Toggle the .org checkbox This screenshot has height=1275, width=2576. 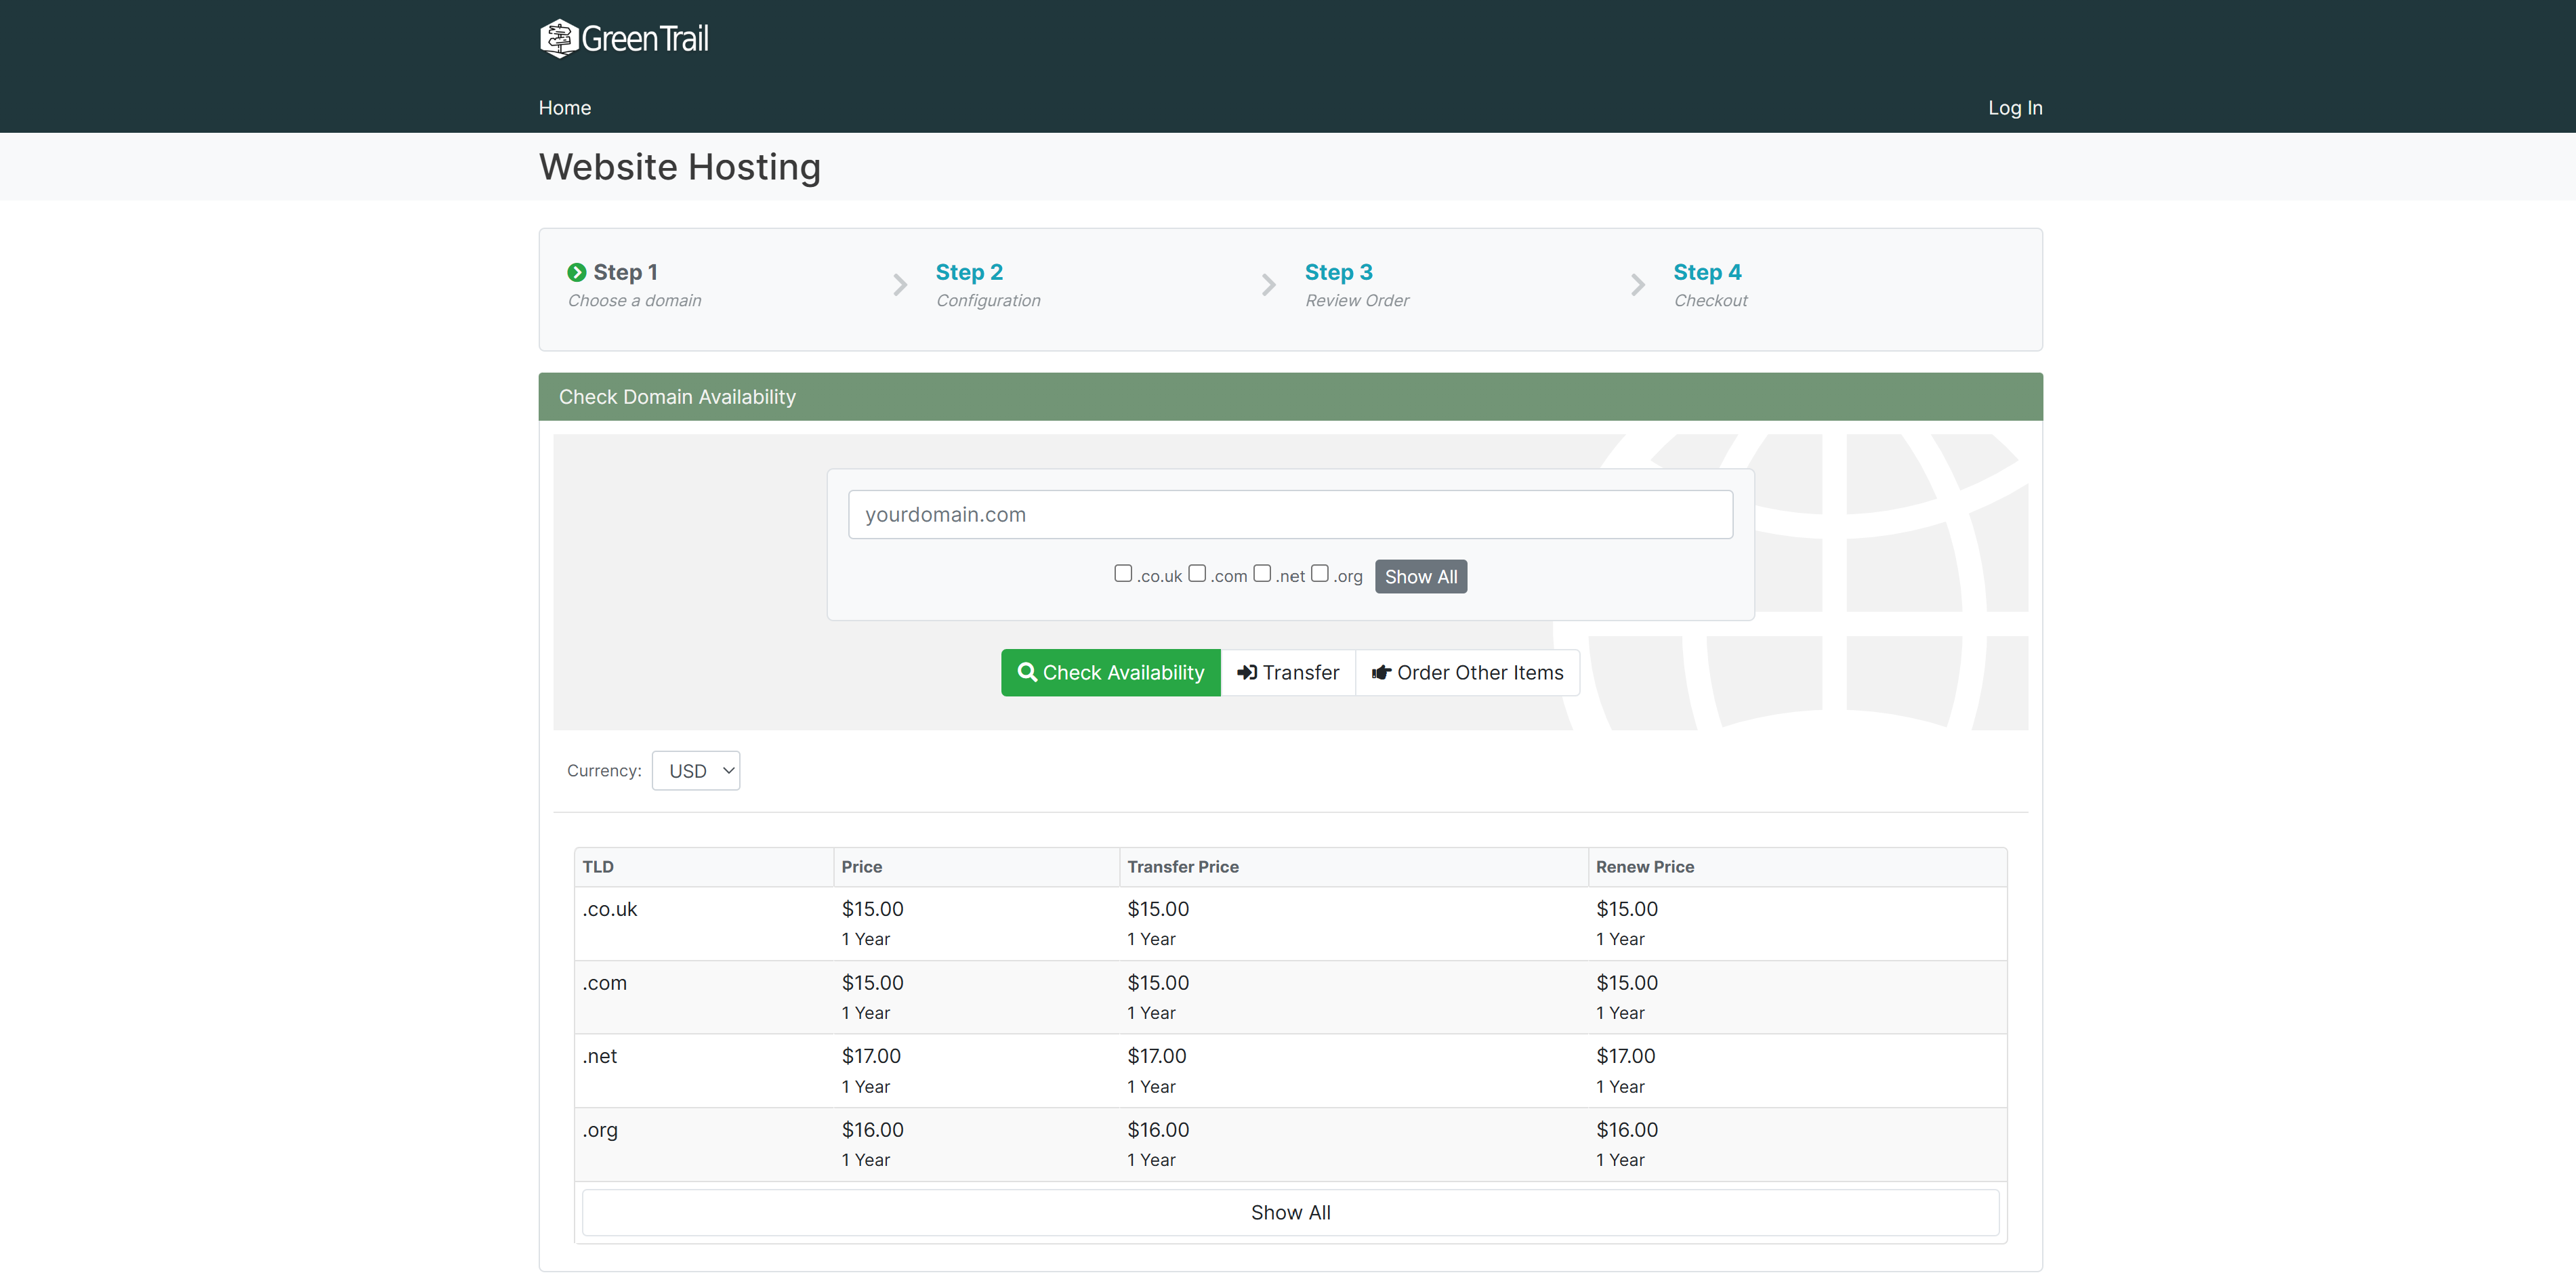pos(1320,573)
